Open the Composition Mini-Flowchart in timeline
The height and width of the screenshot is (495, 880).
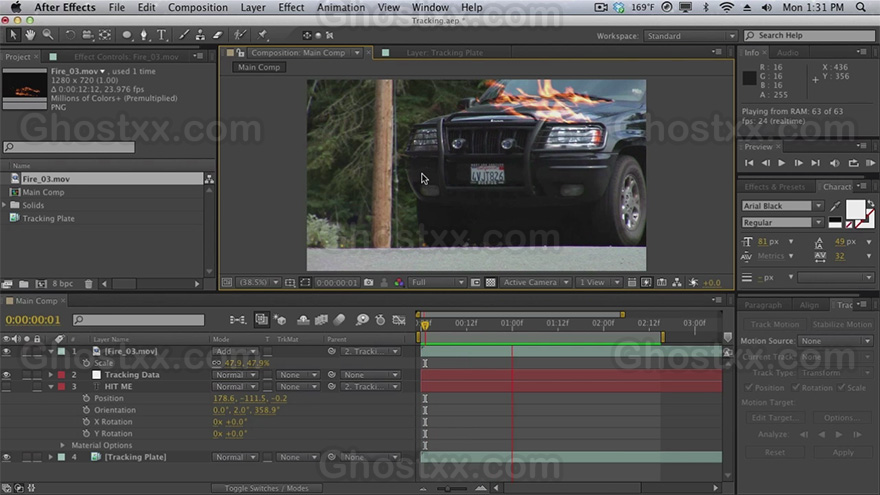coord(237,319)
